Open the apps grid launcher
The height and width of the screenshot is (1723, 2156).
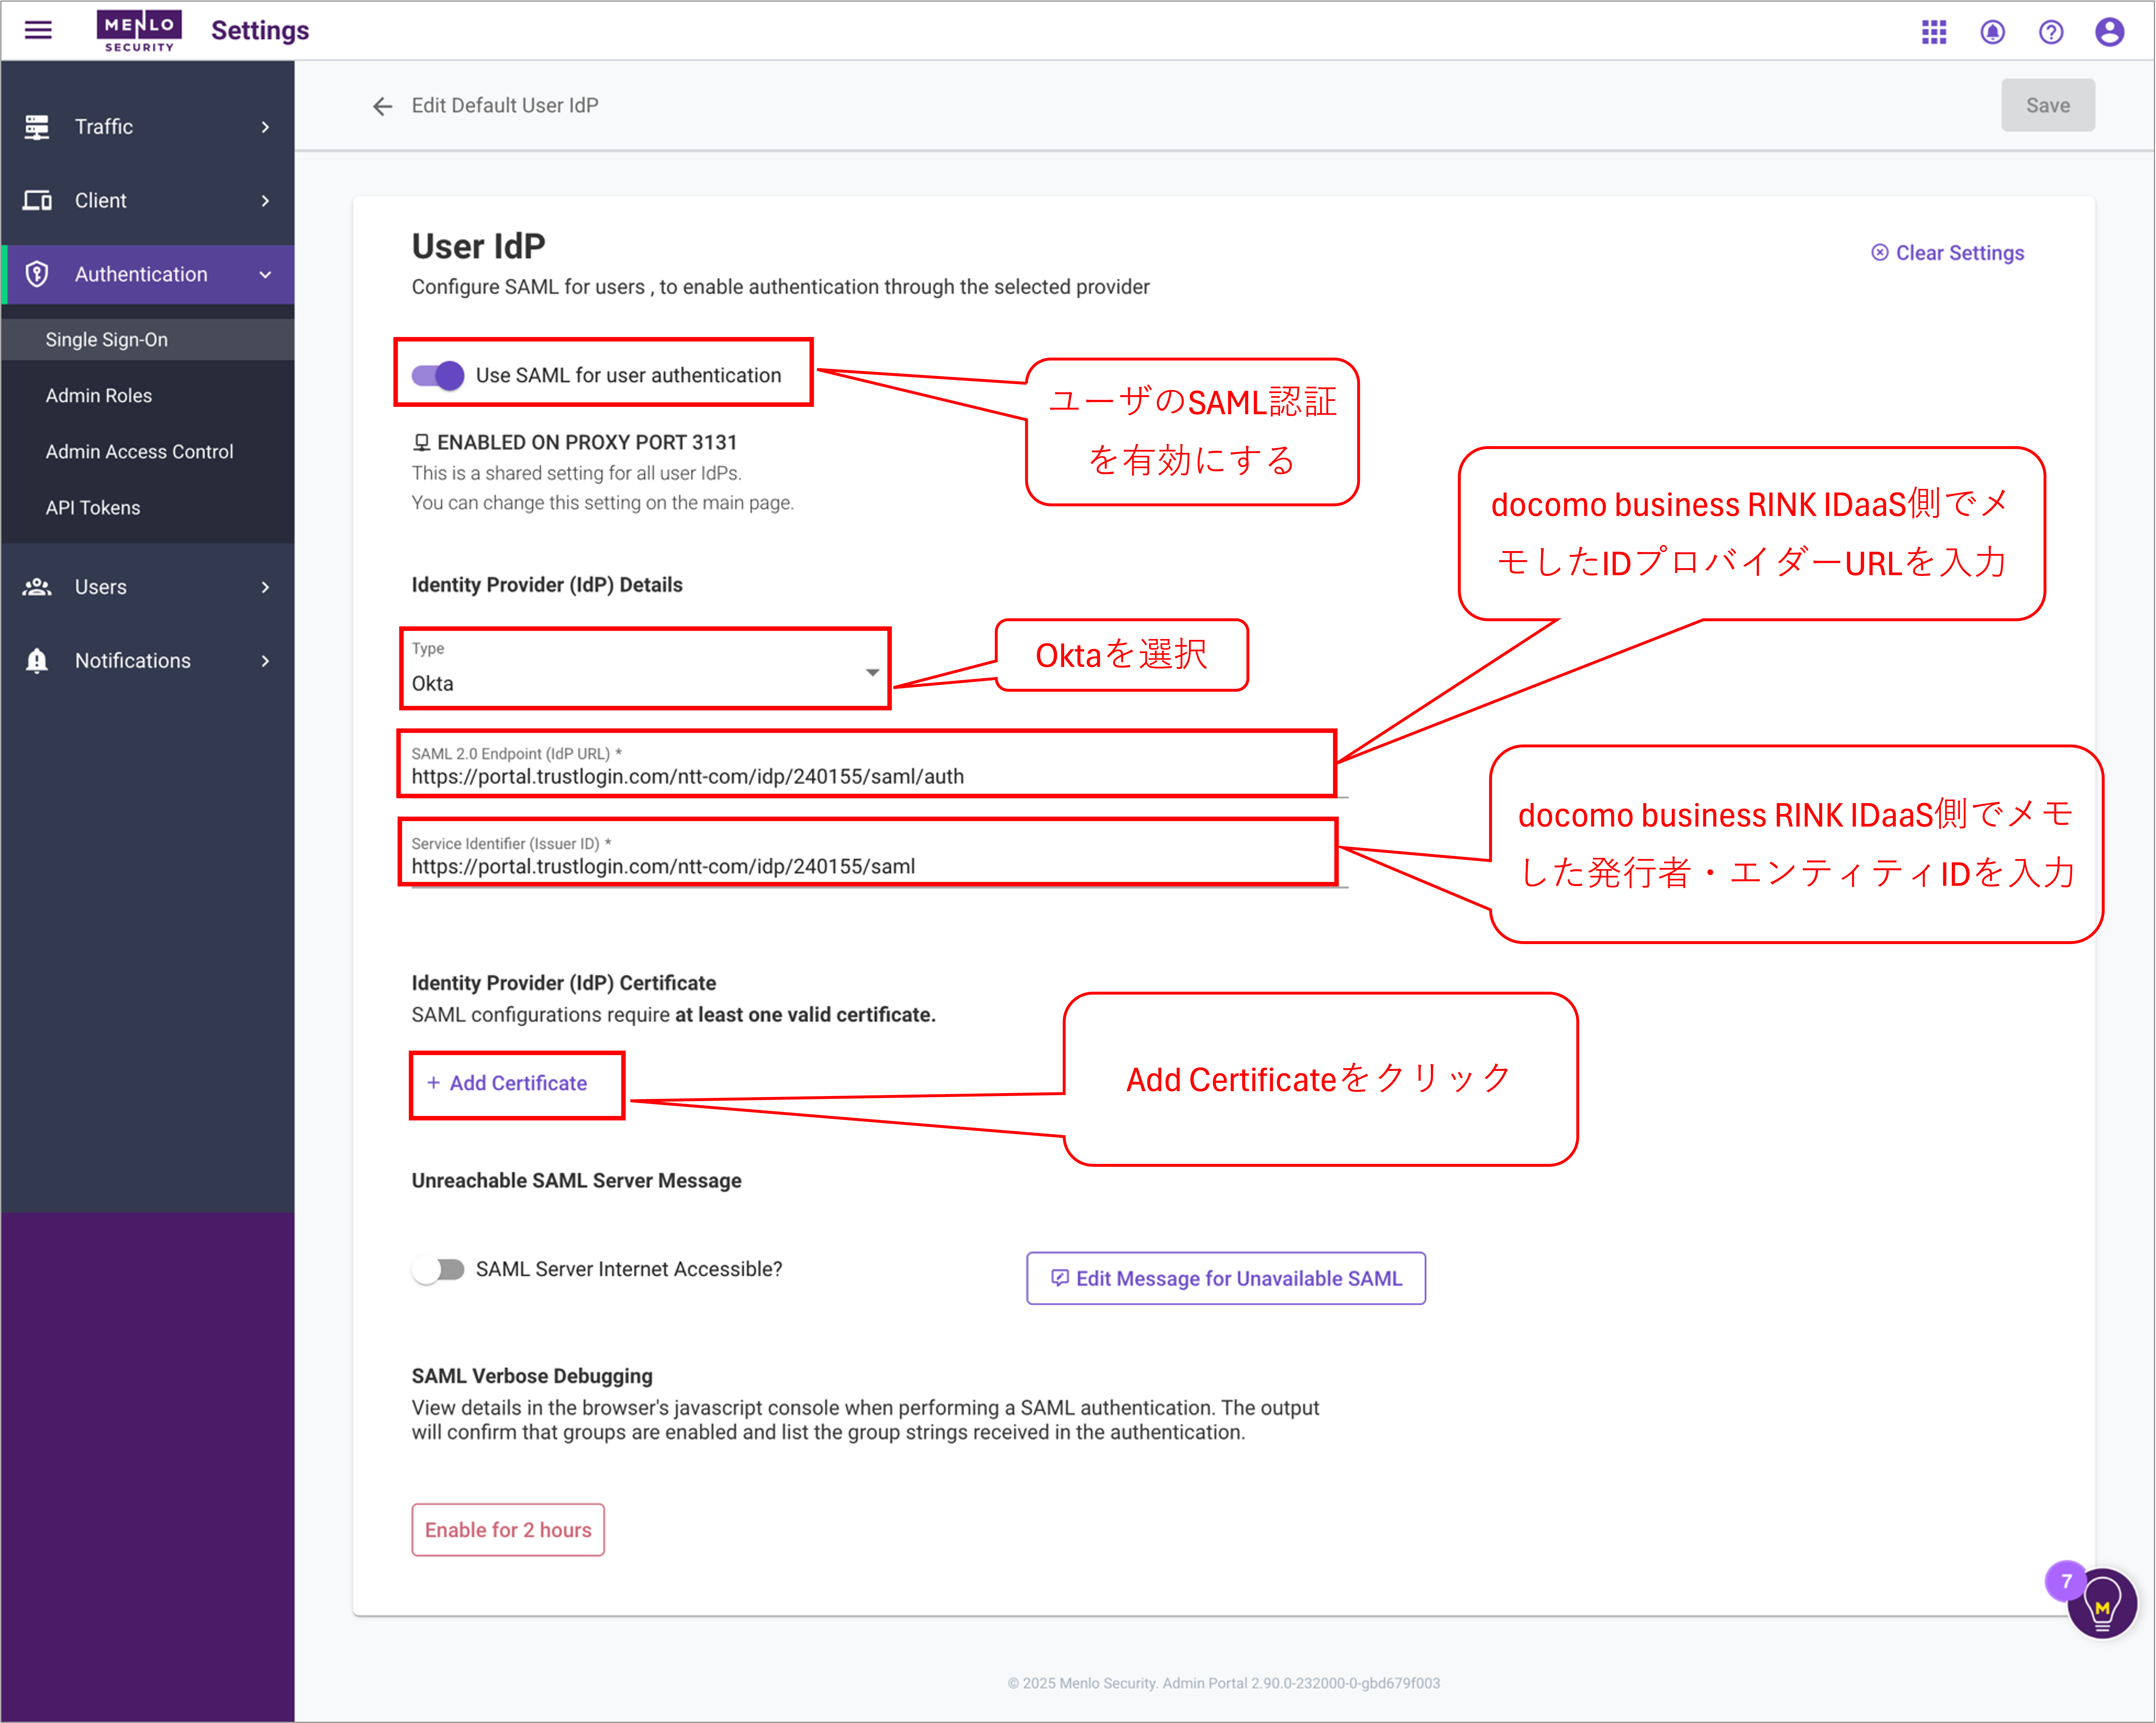point(1934,32)
